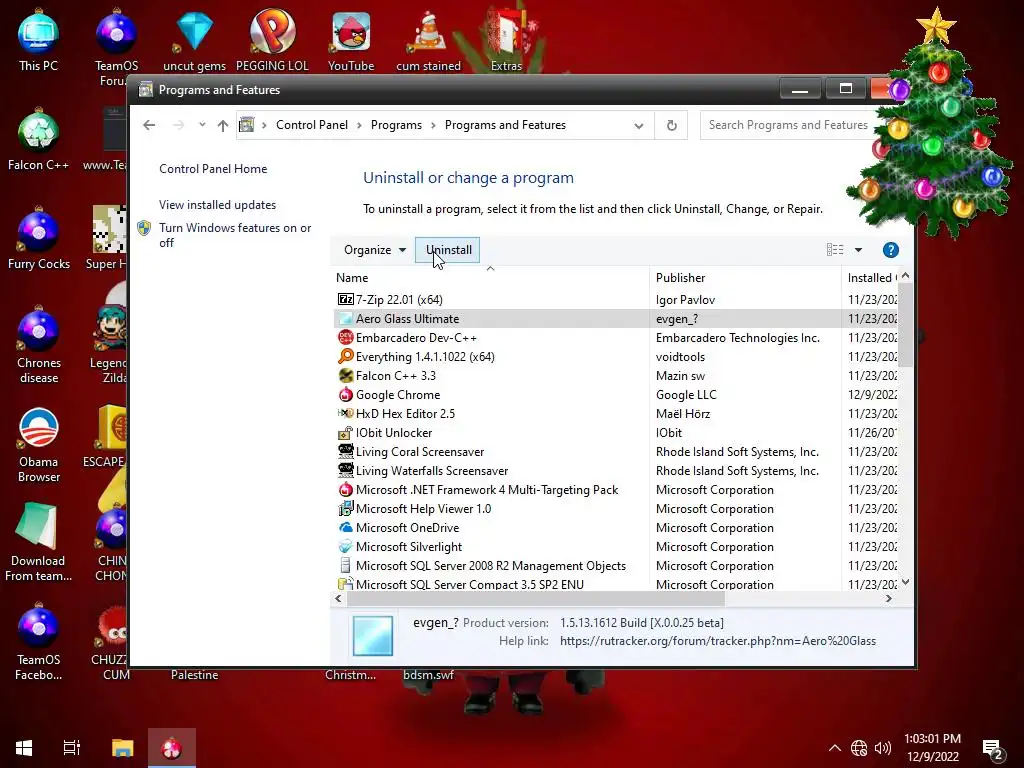Viewport: 1024px width, 768px height.
Task: Click the Everything search program icon
Action: click(x=345, y=356)
